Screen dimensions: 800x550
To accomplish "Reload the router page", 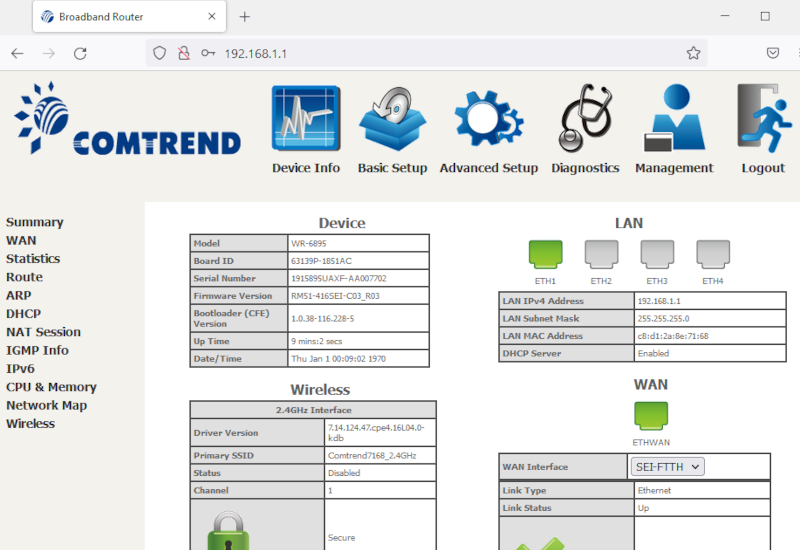I will (80, 53).
